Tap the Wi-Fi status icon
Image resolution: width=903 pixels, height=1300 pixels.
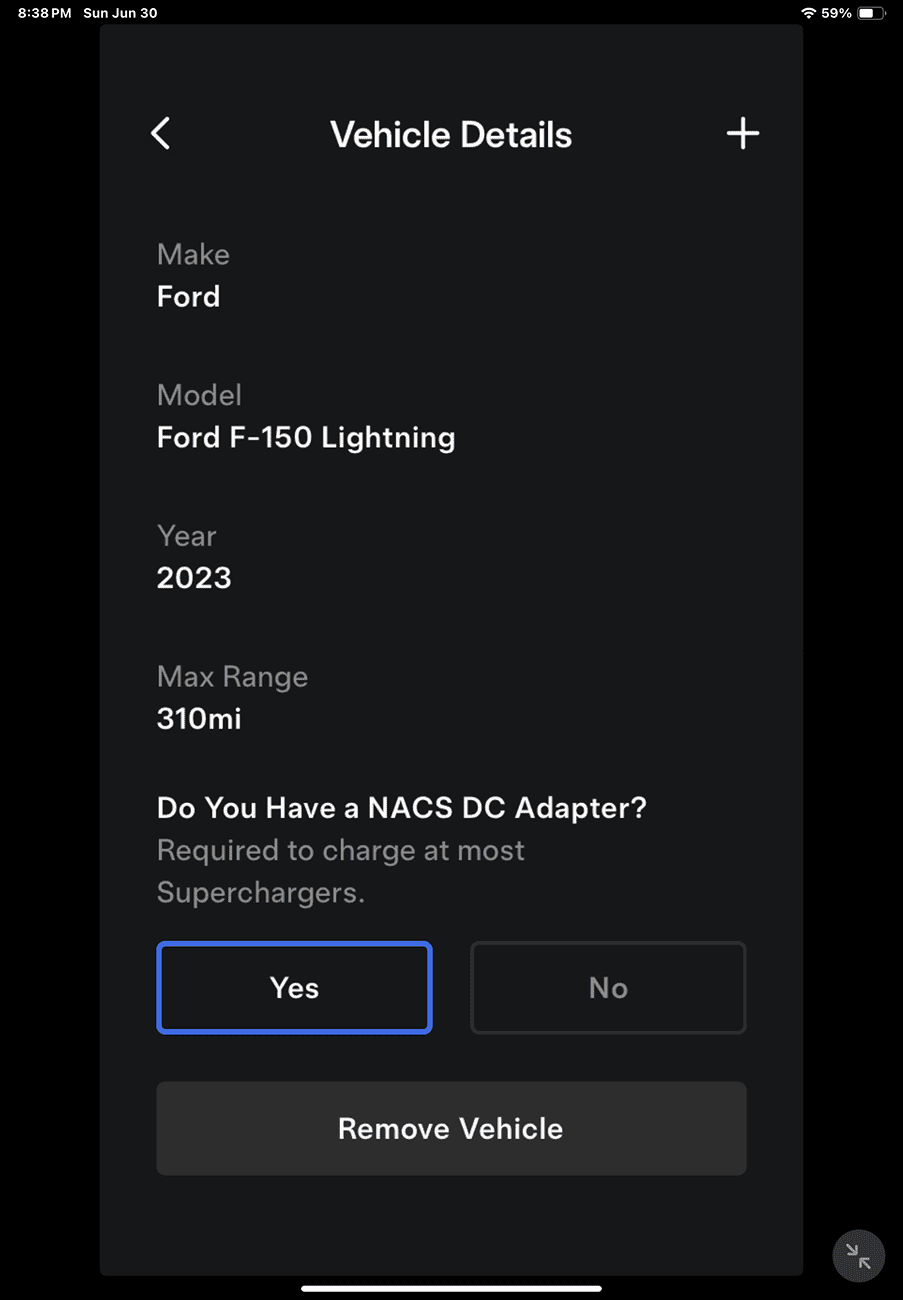tap(808, 13)
